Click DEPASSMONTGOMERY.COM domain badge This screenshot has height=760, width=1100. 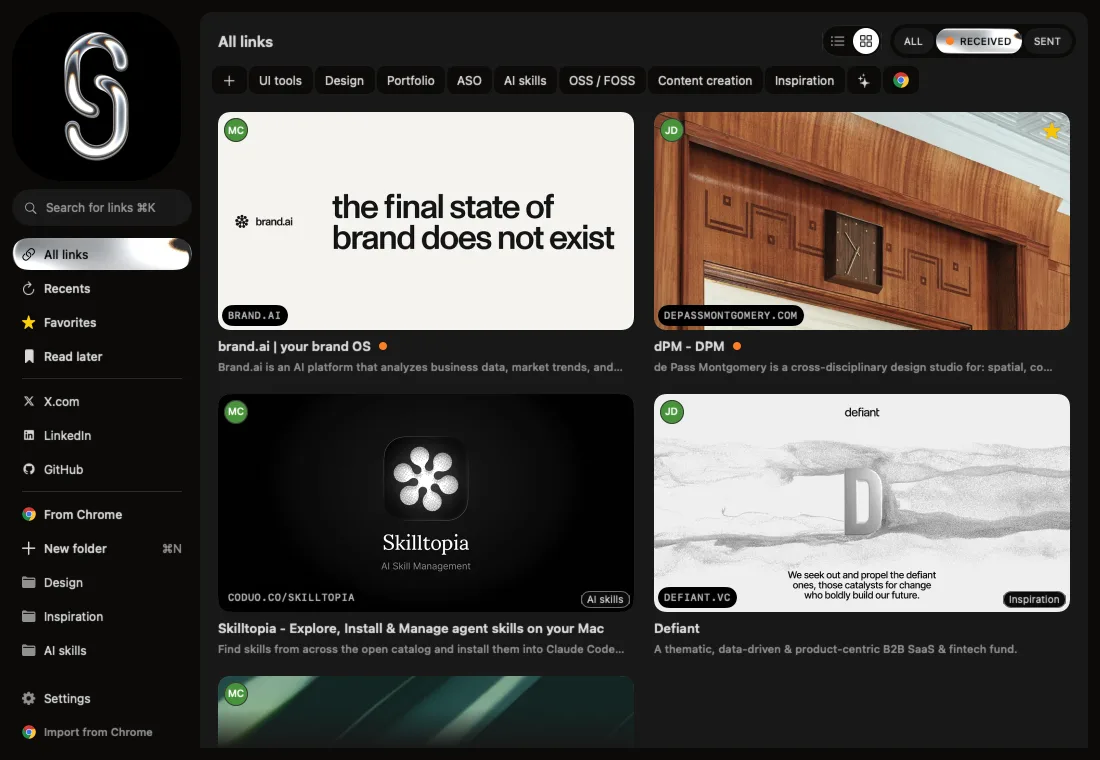(730, 316)
